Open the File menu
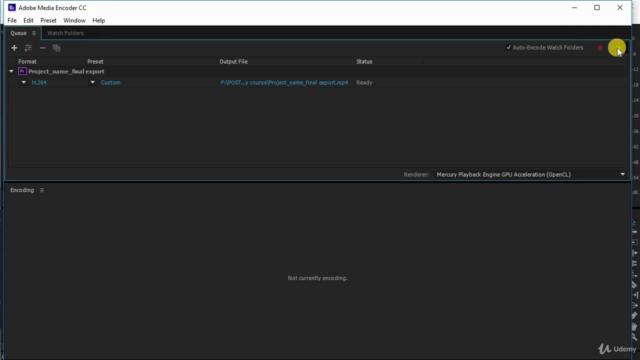Viewport: 640px width, 360px height. [12, 20]
